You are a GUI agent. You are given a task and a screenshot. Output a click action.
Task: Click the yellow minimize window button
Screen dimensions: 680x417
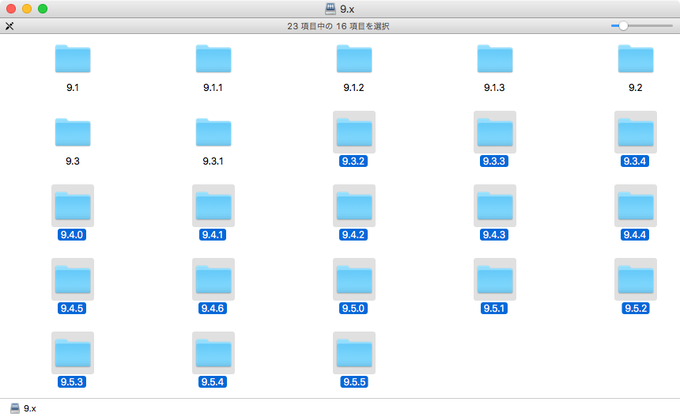click(x=27, y=9)
